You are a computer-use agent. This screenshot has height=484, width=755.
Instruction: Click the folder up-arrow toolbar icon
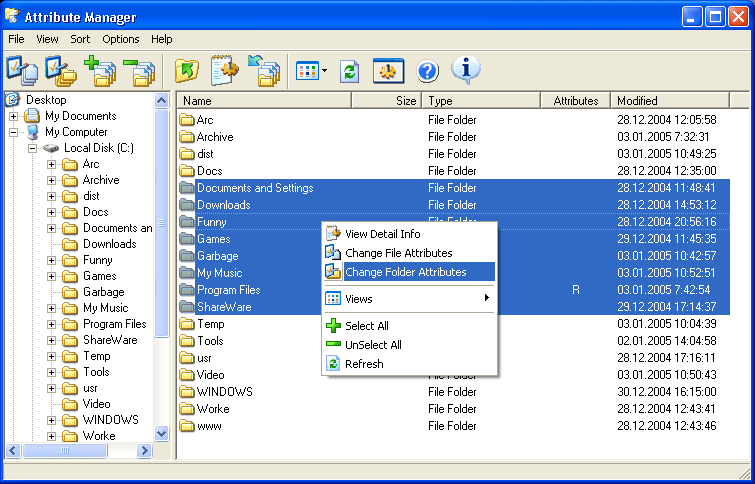tap(187, 71)
